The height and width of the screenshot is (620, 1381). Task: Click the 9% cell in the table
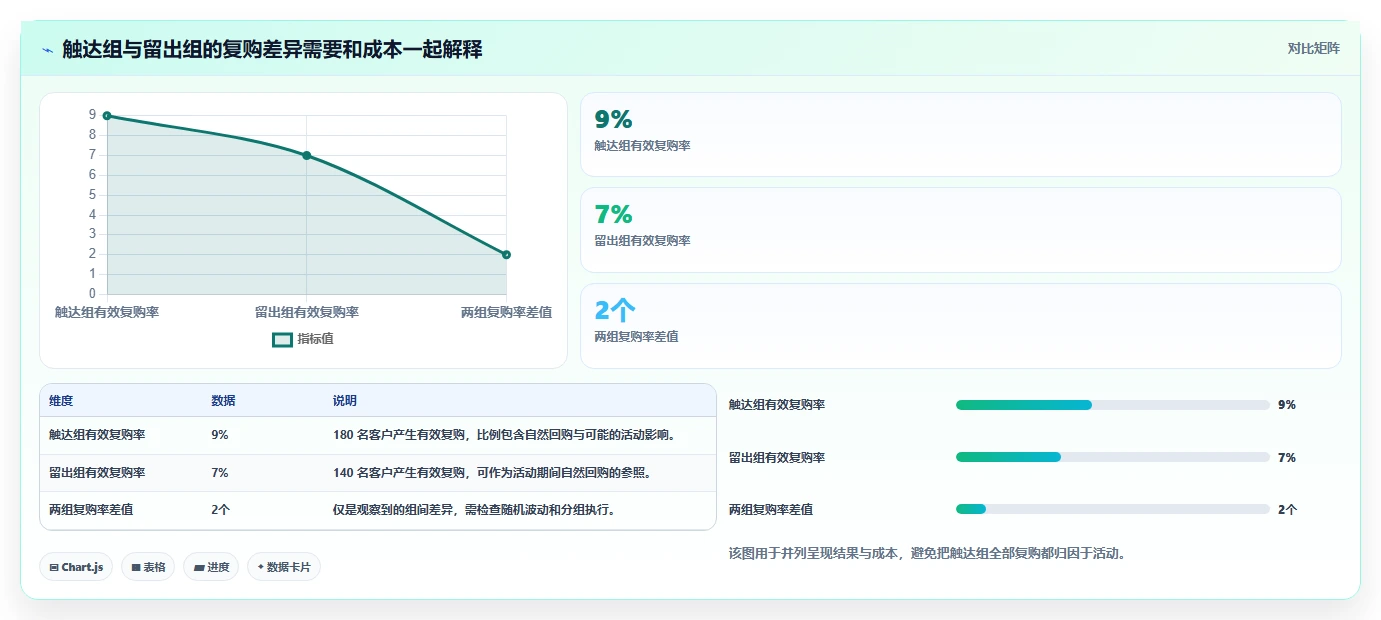(x=220, y=435)
